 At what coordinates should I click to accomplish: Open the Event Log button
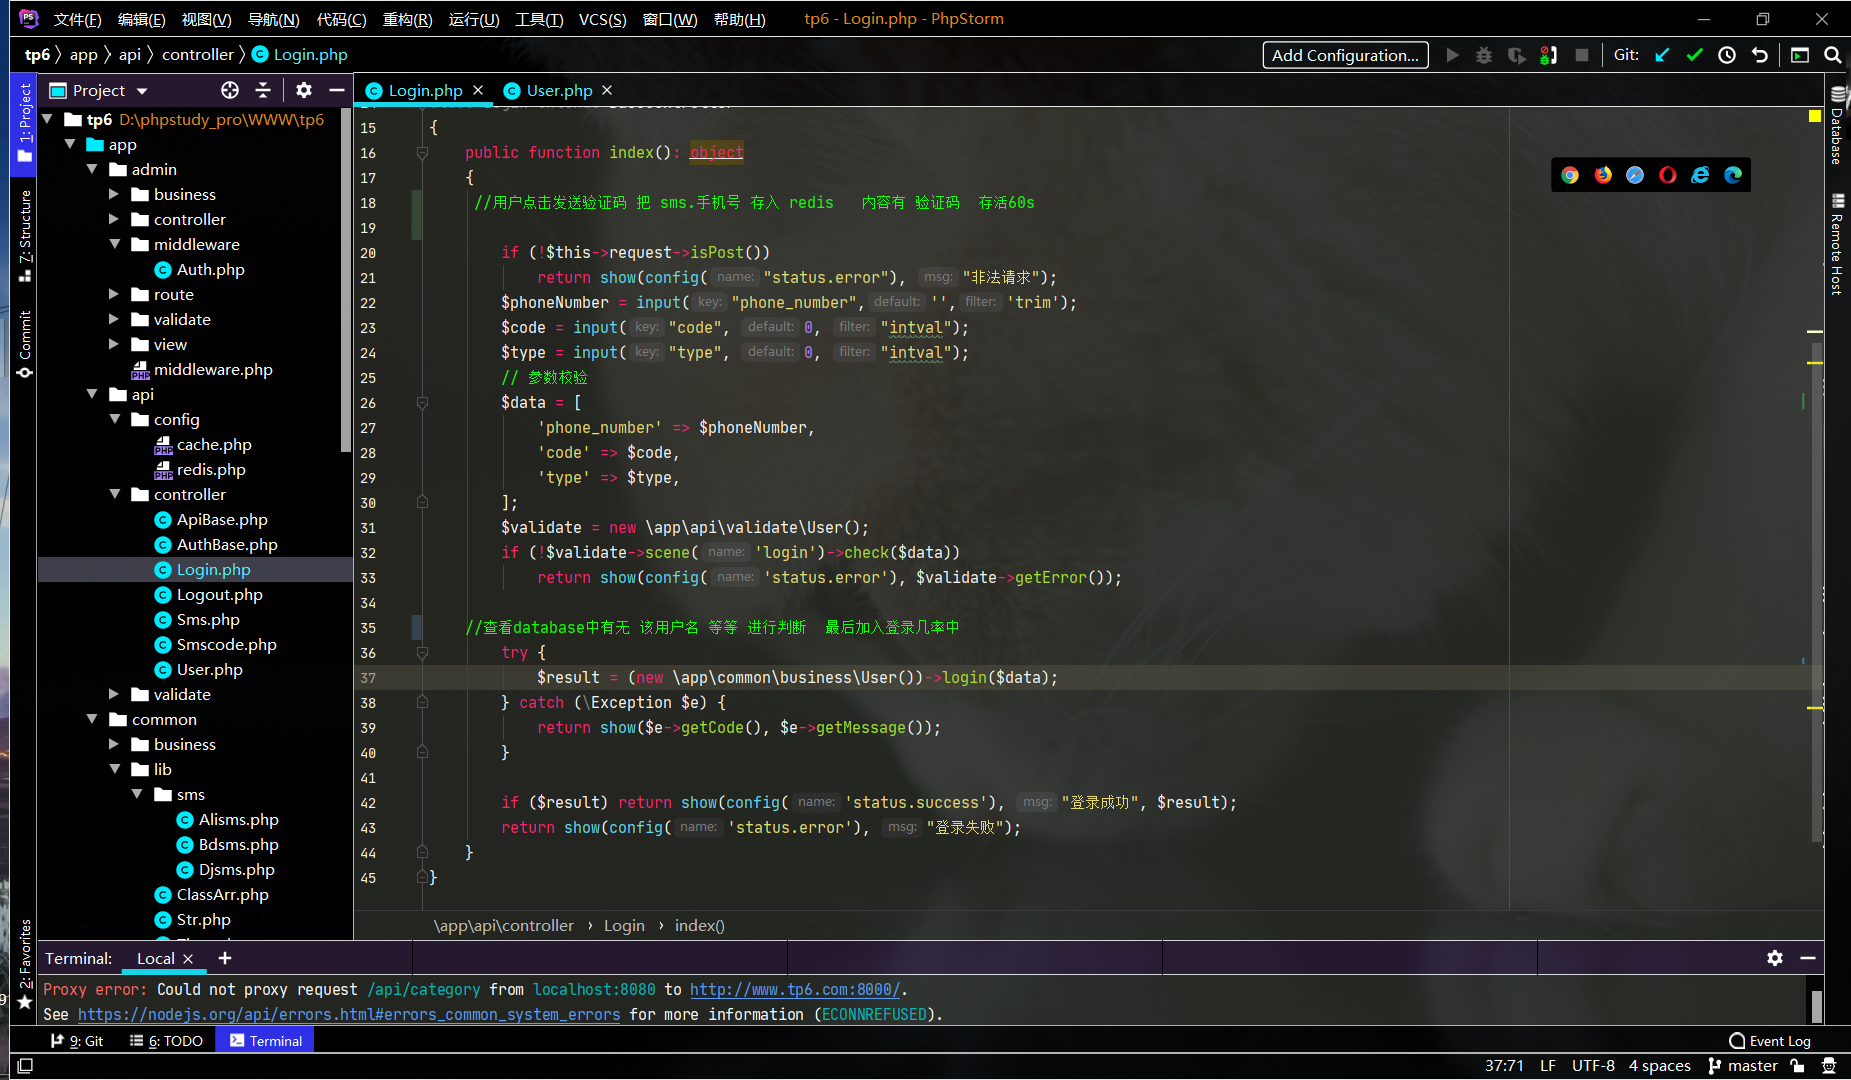coord(1770,1041)
